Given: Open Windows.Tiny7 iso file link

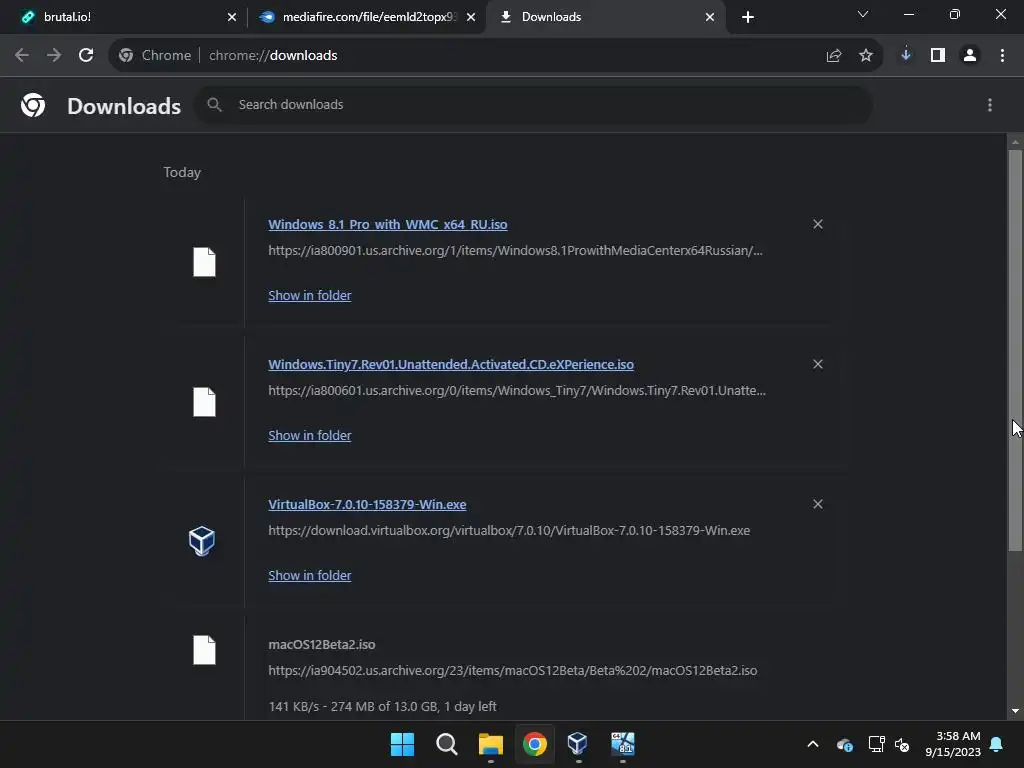Looking at the screenshot, I should pos(451,364).
